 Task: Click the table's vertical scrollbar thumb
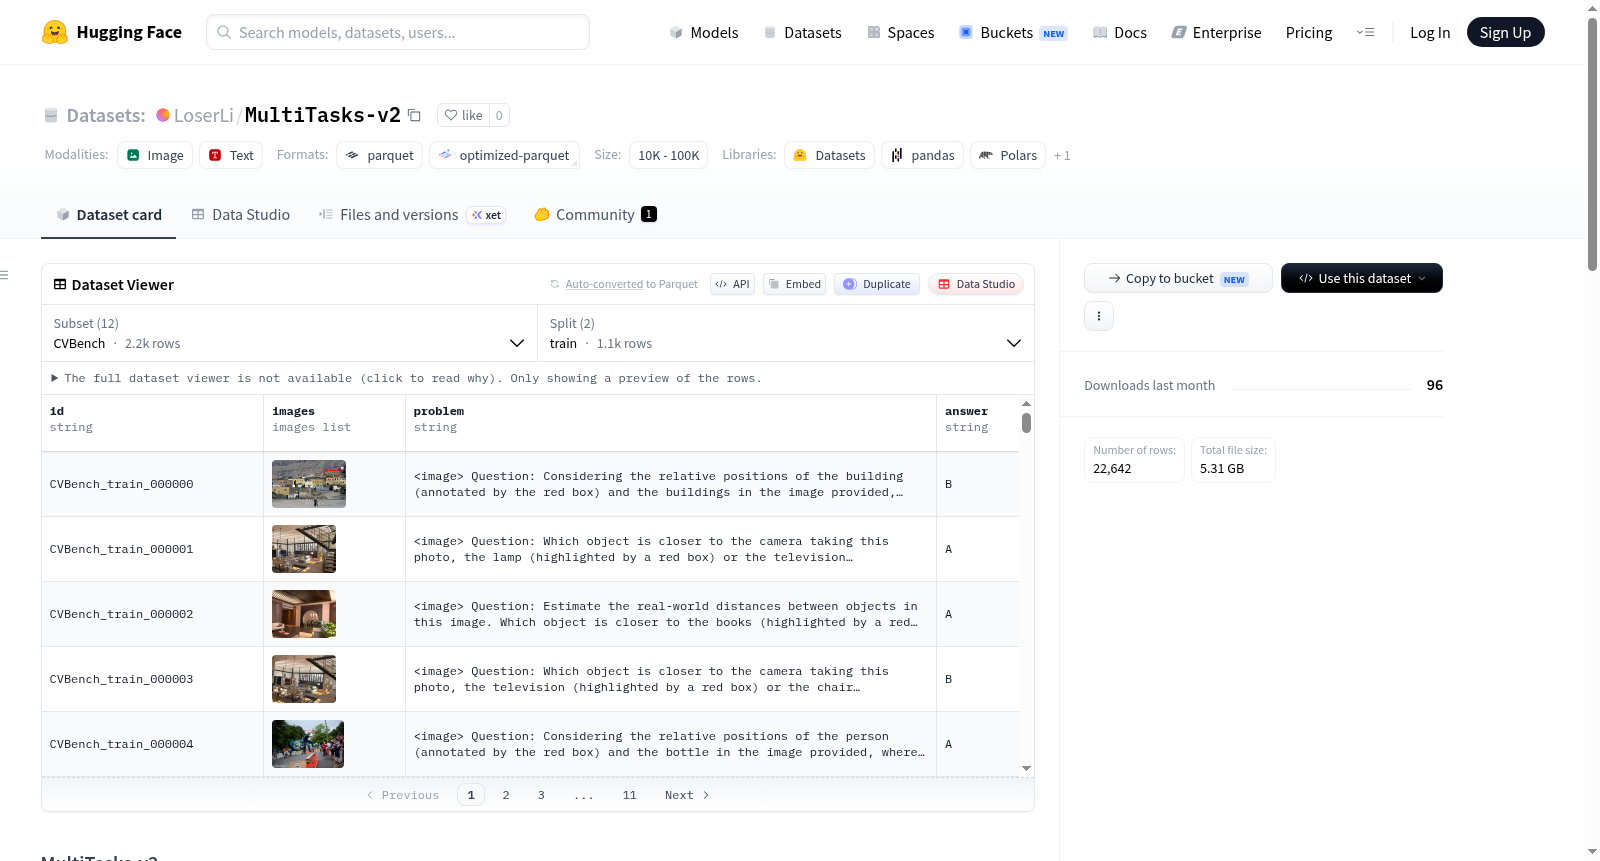(x=1026, y=422)
